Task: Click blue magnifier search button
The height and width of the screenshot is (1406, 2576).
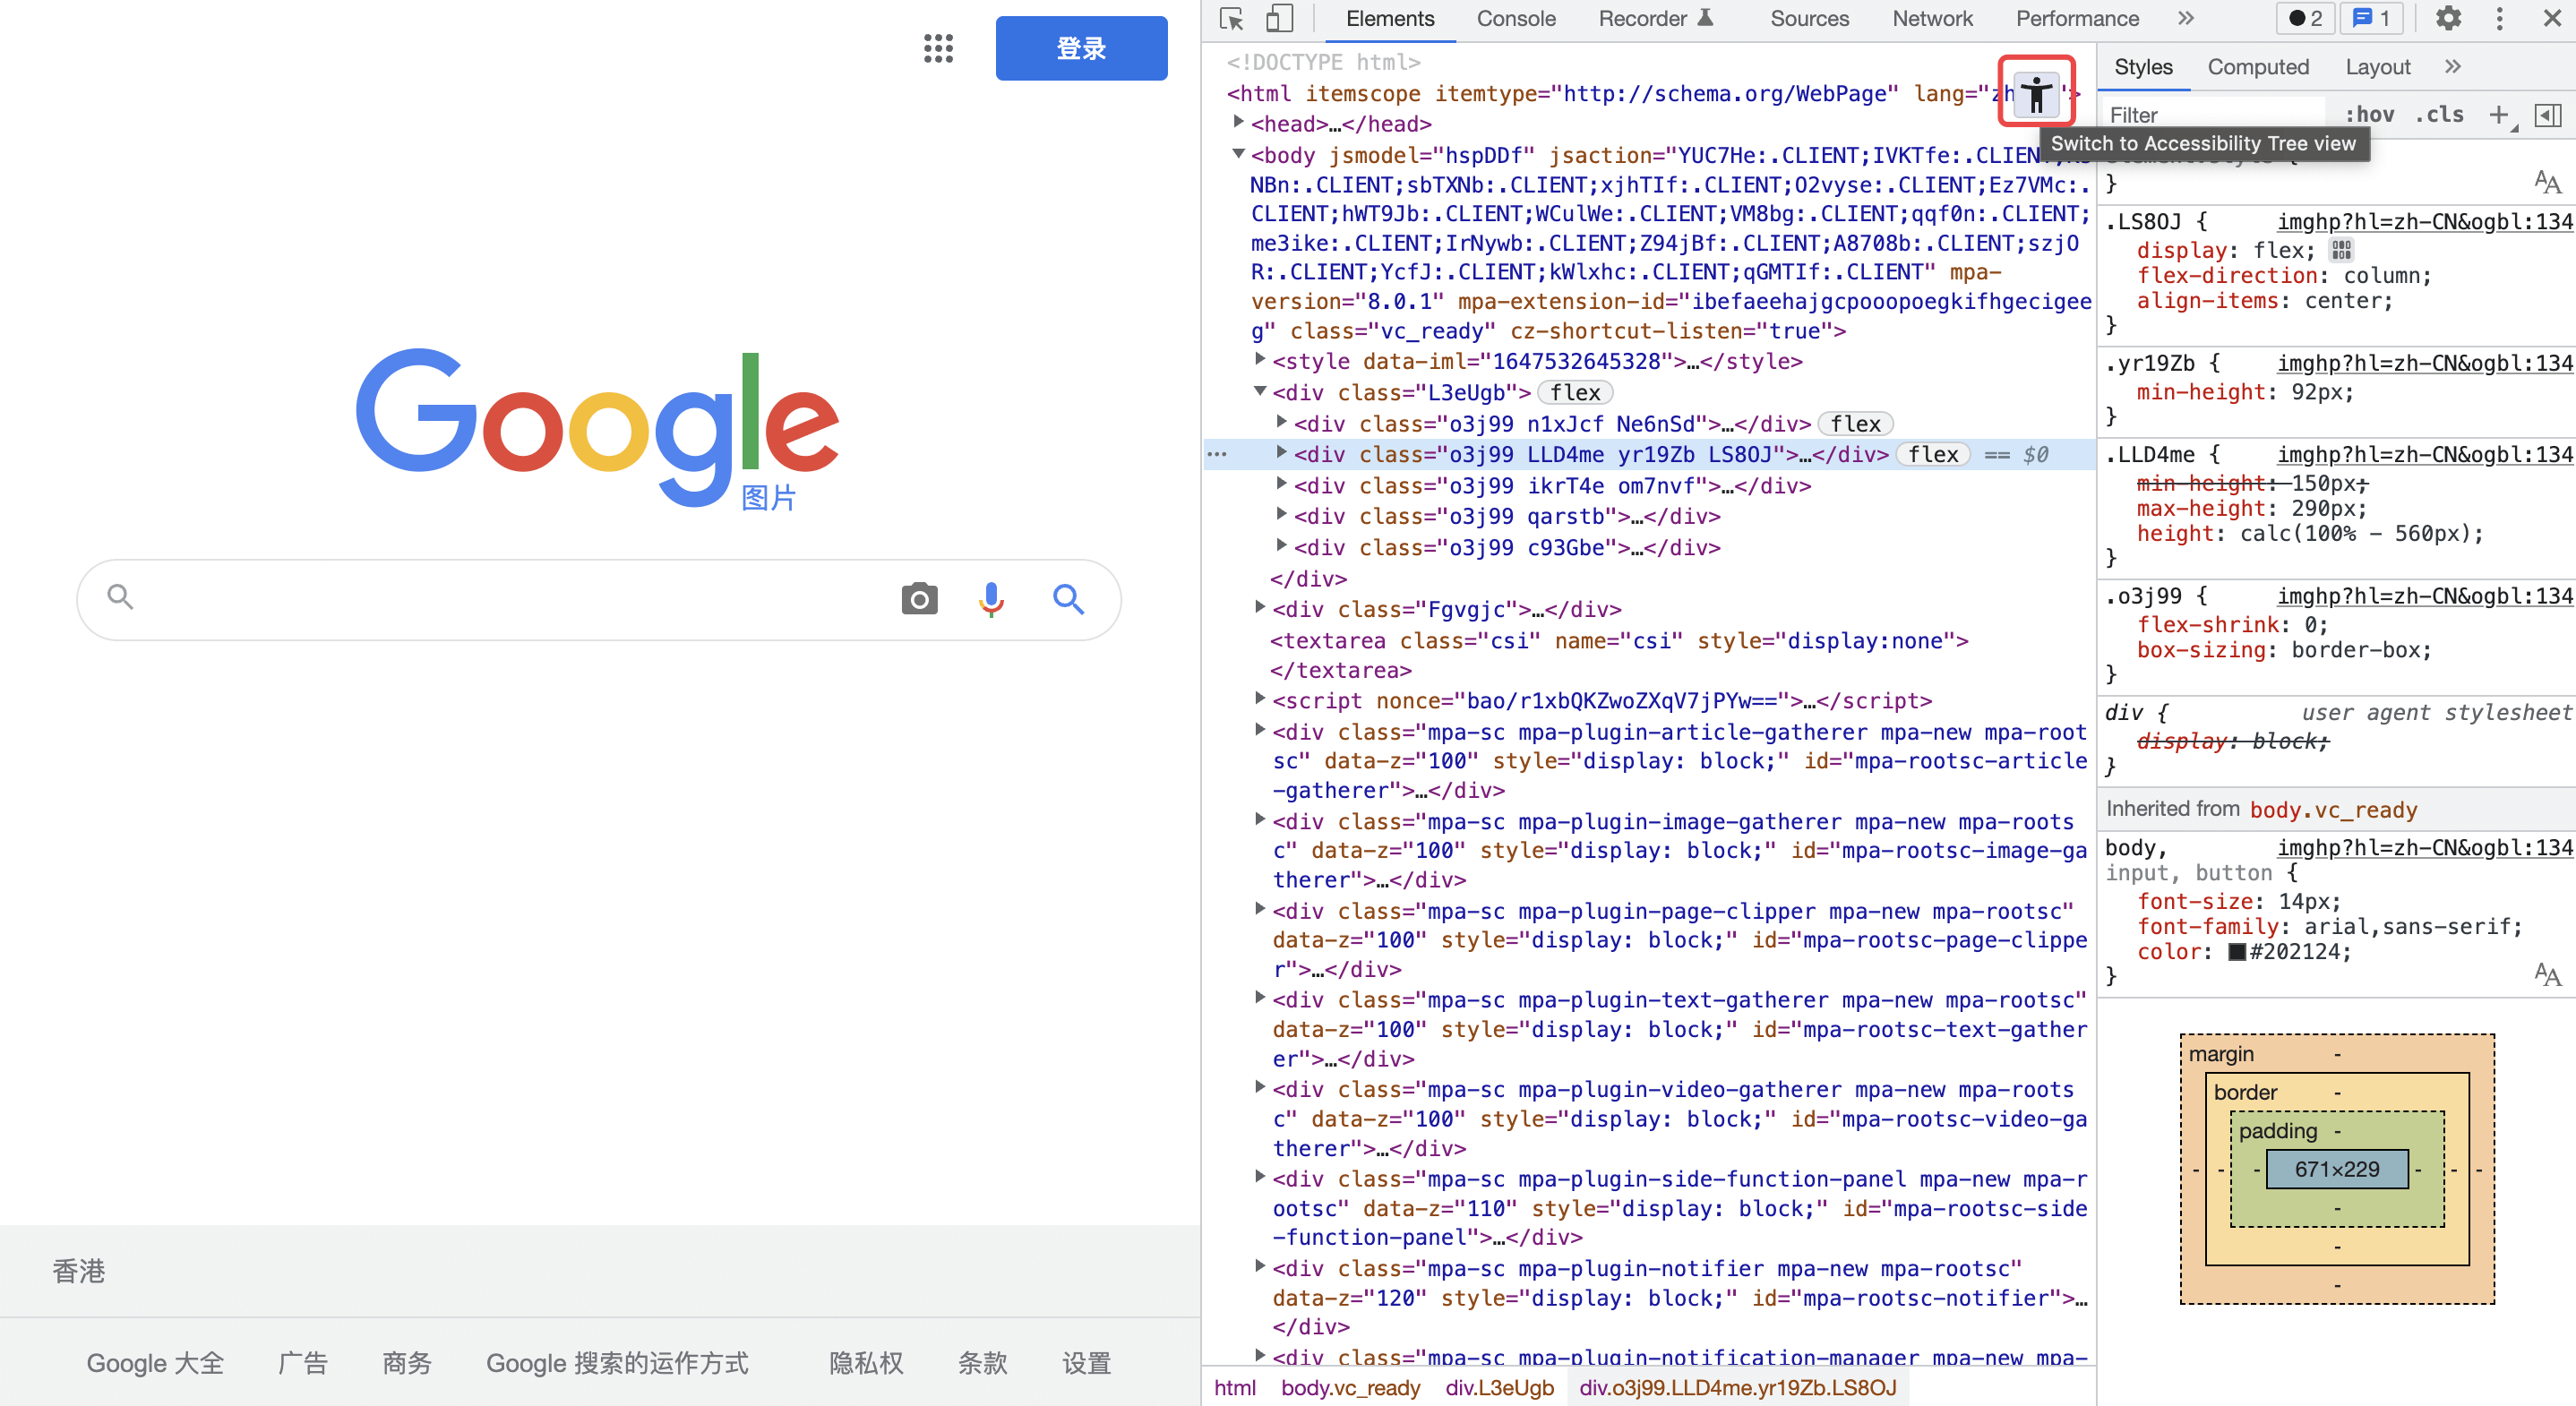Action: point(1068,599)
